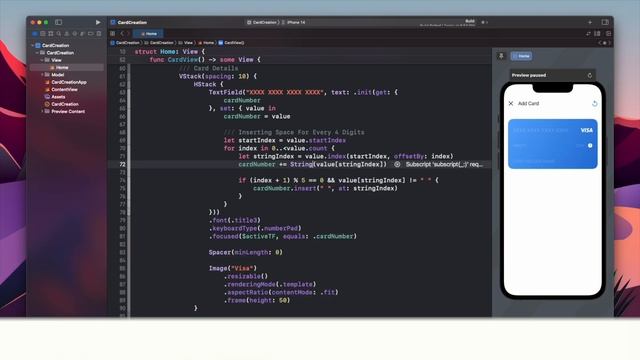The image size is (640, 360).
Task: Open the symbol navigator icon
Action: click(51, 33)
